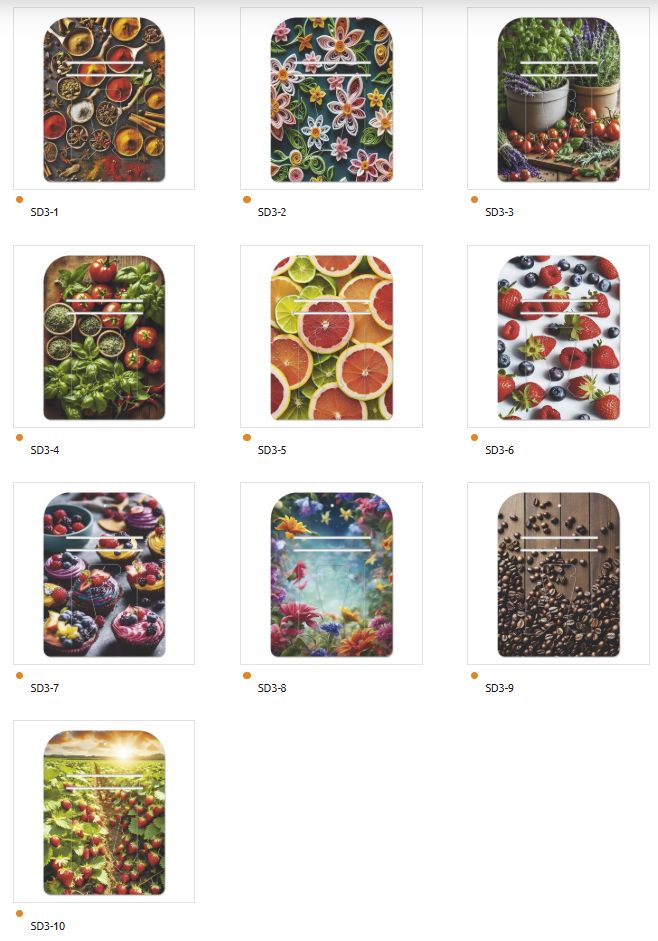Select the SD3-5 grapefruit slices thumbnail
Screen dimensions: 658x941
point(331,337)
